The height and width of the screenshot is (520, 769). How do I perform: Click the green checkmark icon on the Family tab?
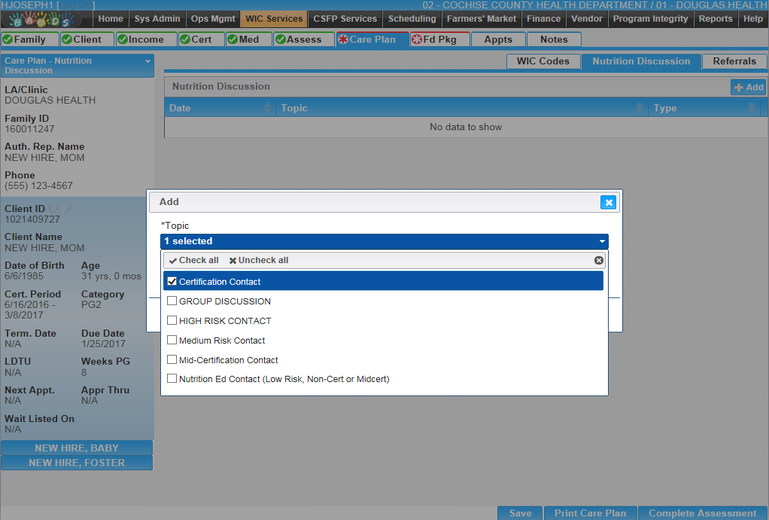point(8,40)
